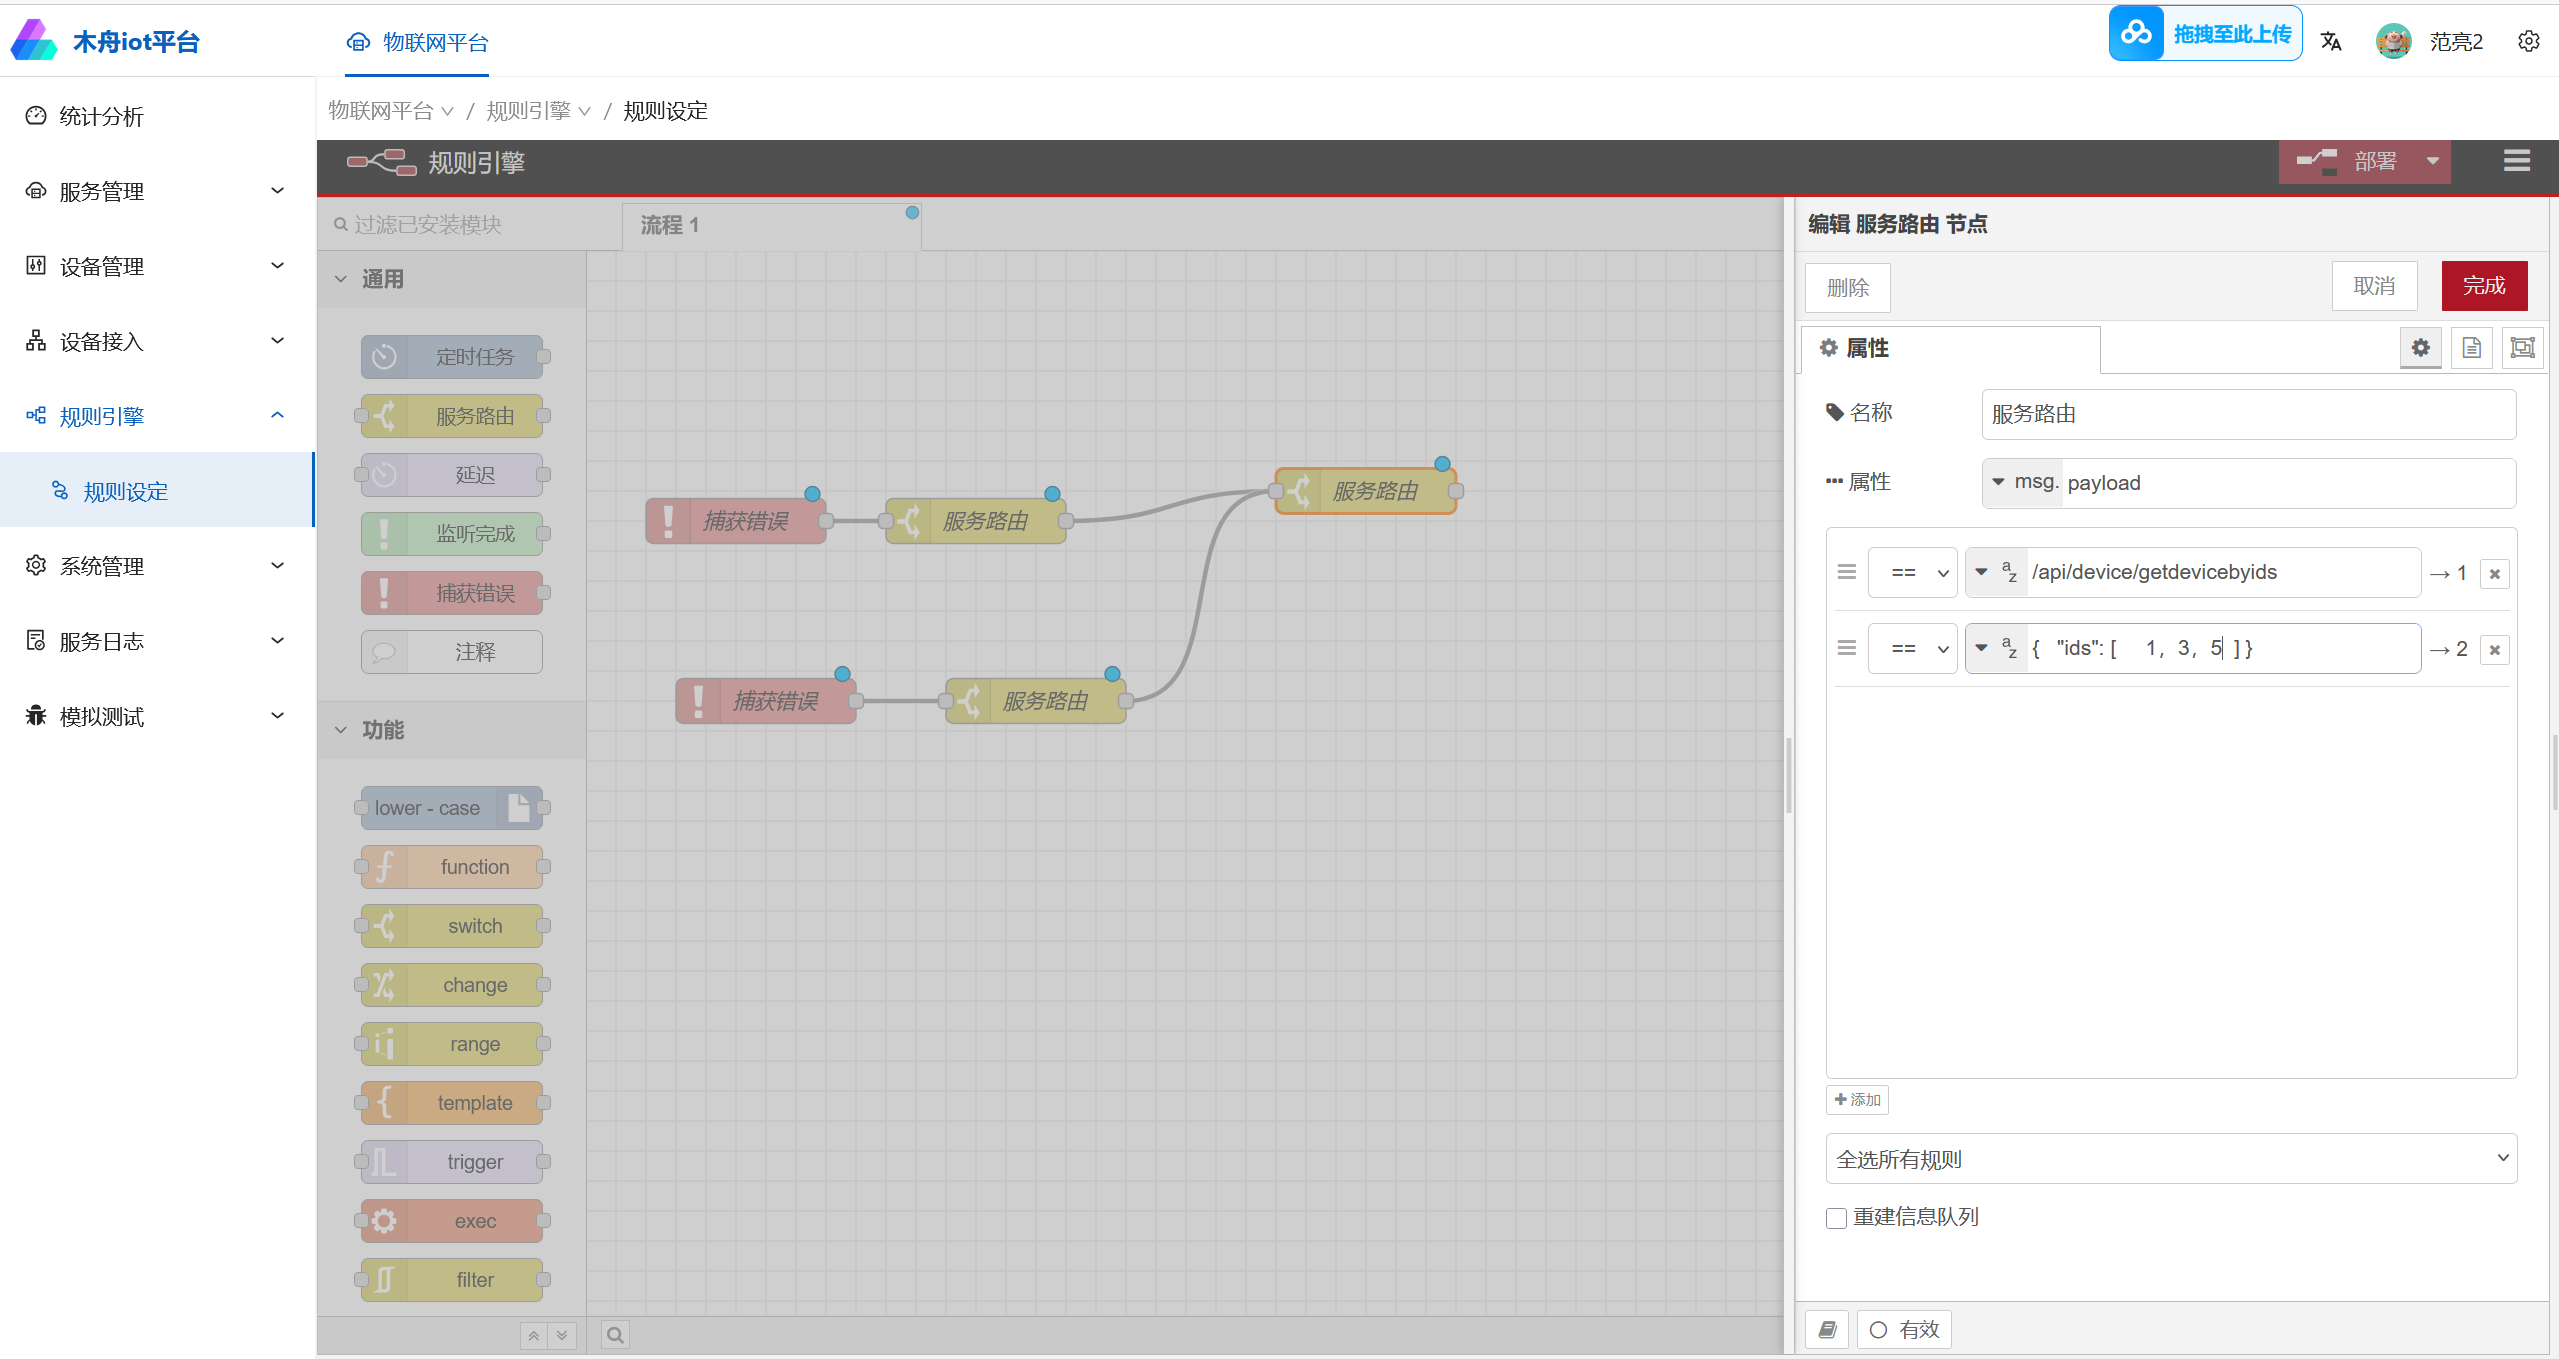Open the node description document icon

[x=2471, y=348]
